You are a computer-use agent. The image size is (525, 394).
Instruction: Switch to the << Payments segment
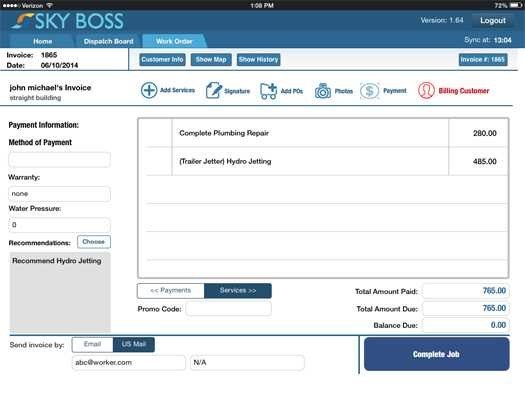(170, 291)
